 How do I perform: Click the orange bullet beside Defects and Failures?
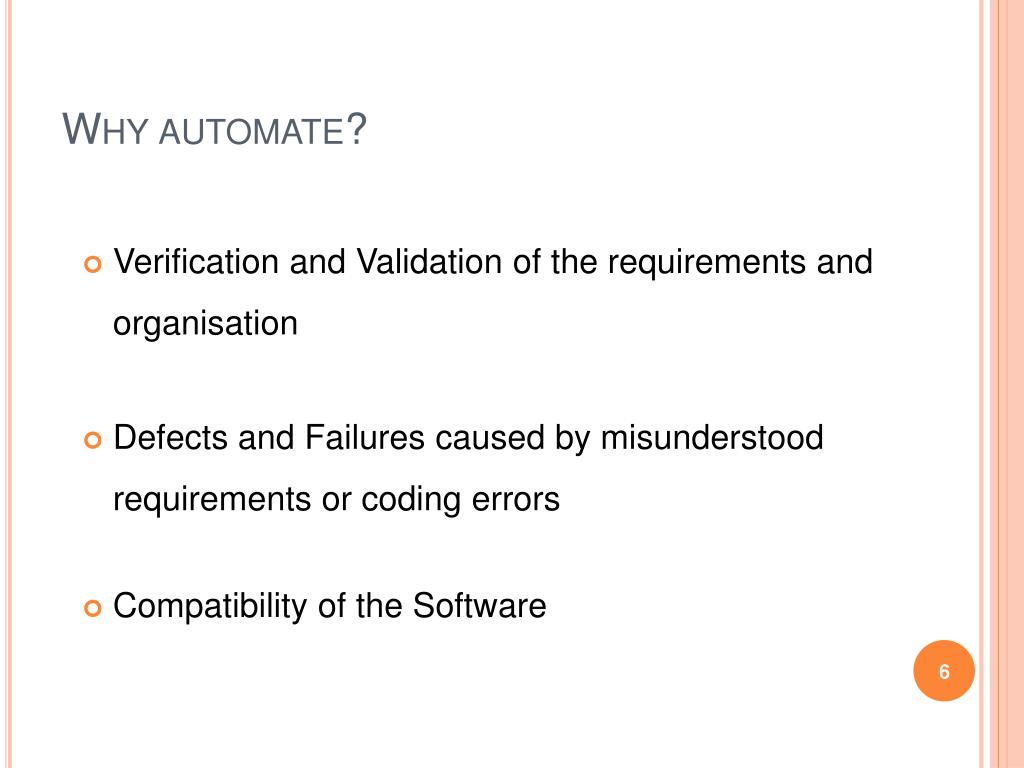pos(93,440)
